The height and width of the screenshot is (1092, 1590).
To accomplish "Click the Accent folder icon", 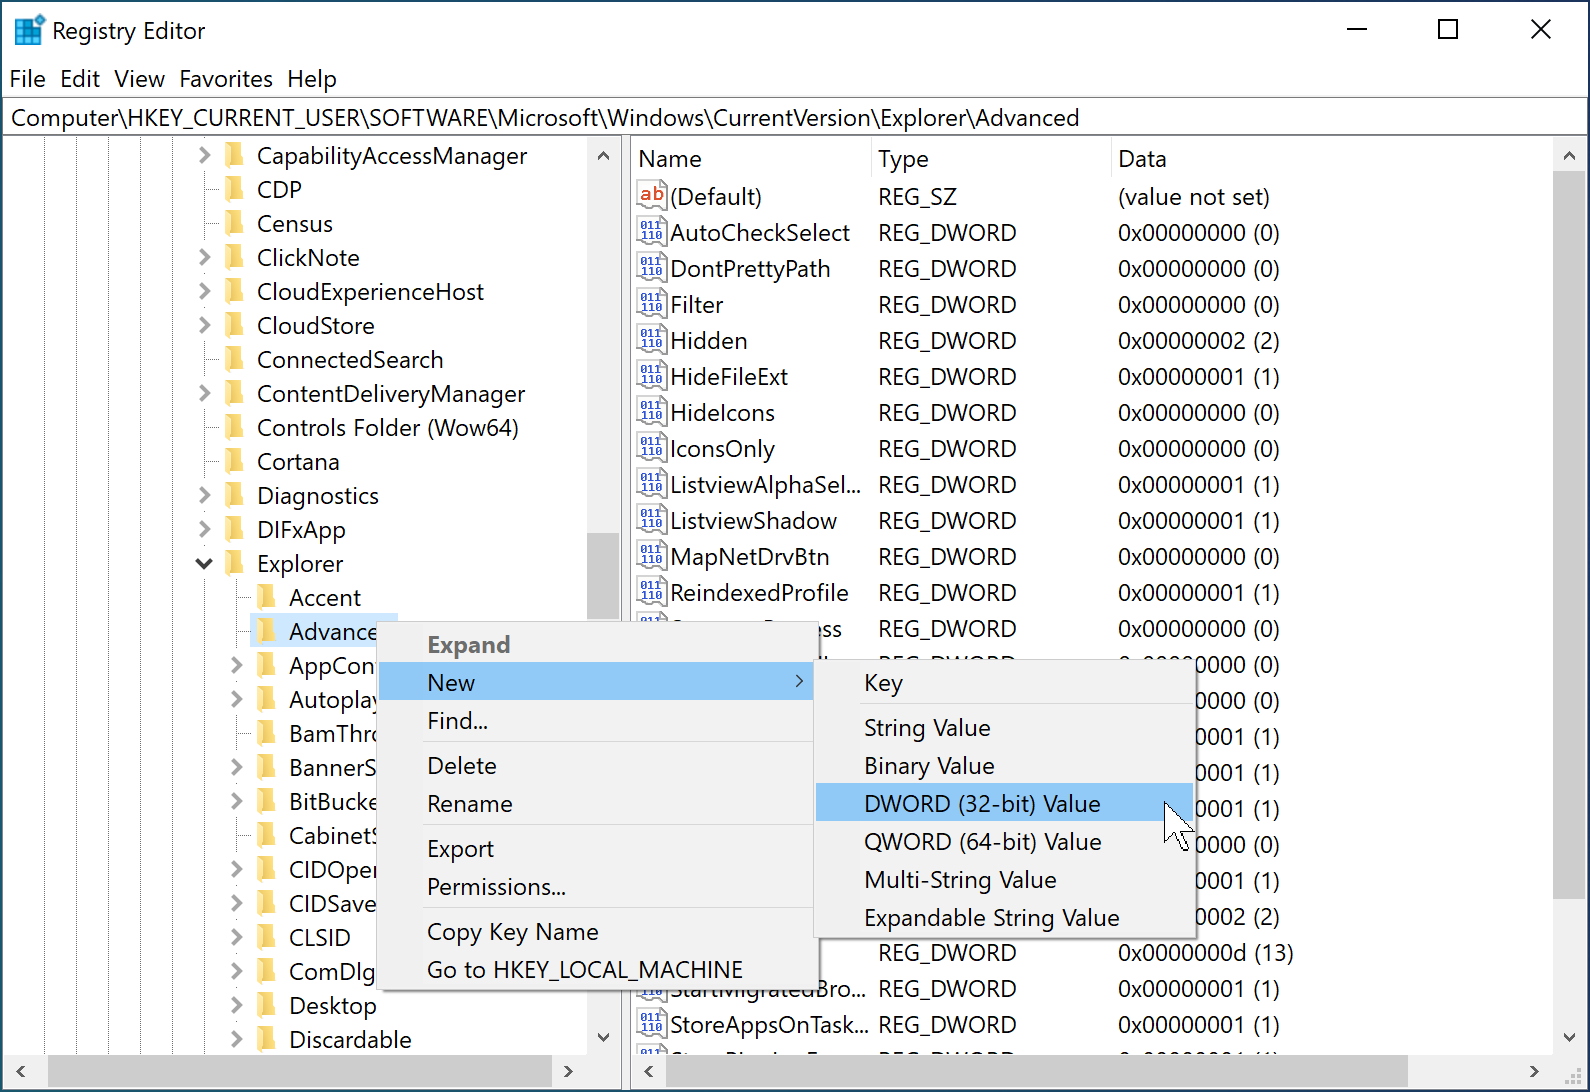I will (x=267, y=597).
